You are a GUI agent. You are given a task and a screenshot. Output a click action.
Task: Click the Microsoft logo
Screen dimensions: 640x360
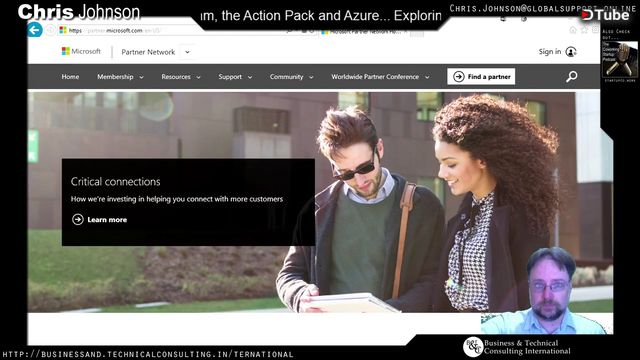(x=81, y=51)
